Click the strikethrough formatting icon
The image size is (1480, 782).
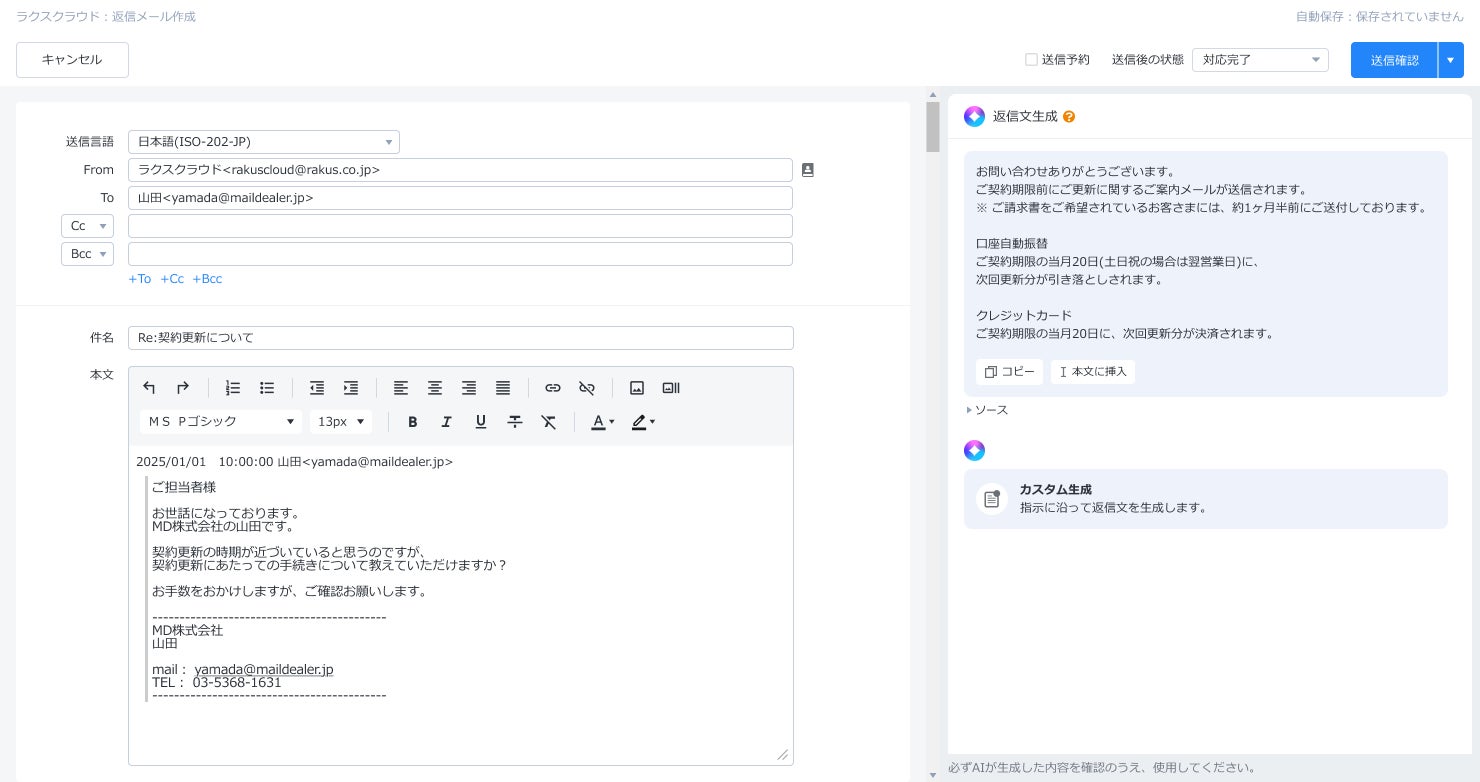(x=515, y=422)
